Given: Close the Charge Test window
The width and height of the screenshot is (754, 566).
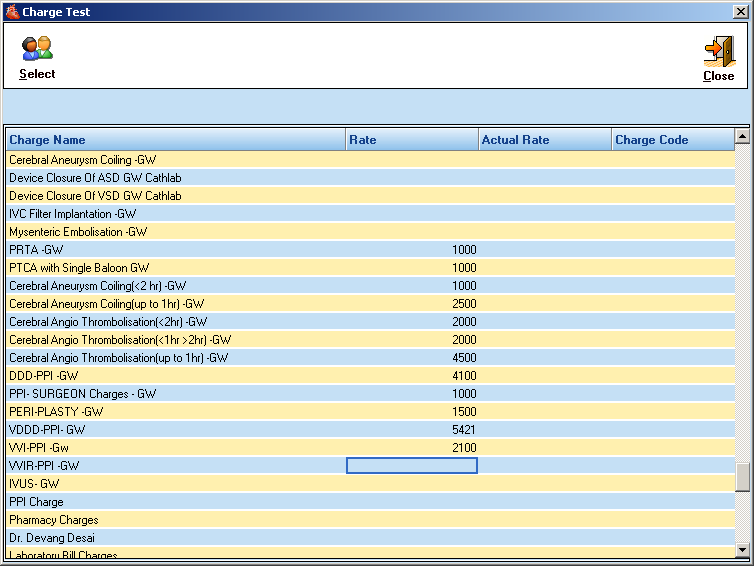Looking at the screenshot, I should [741, 12].
